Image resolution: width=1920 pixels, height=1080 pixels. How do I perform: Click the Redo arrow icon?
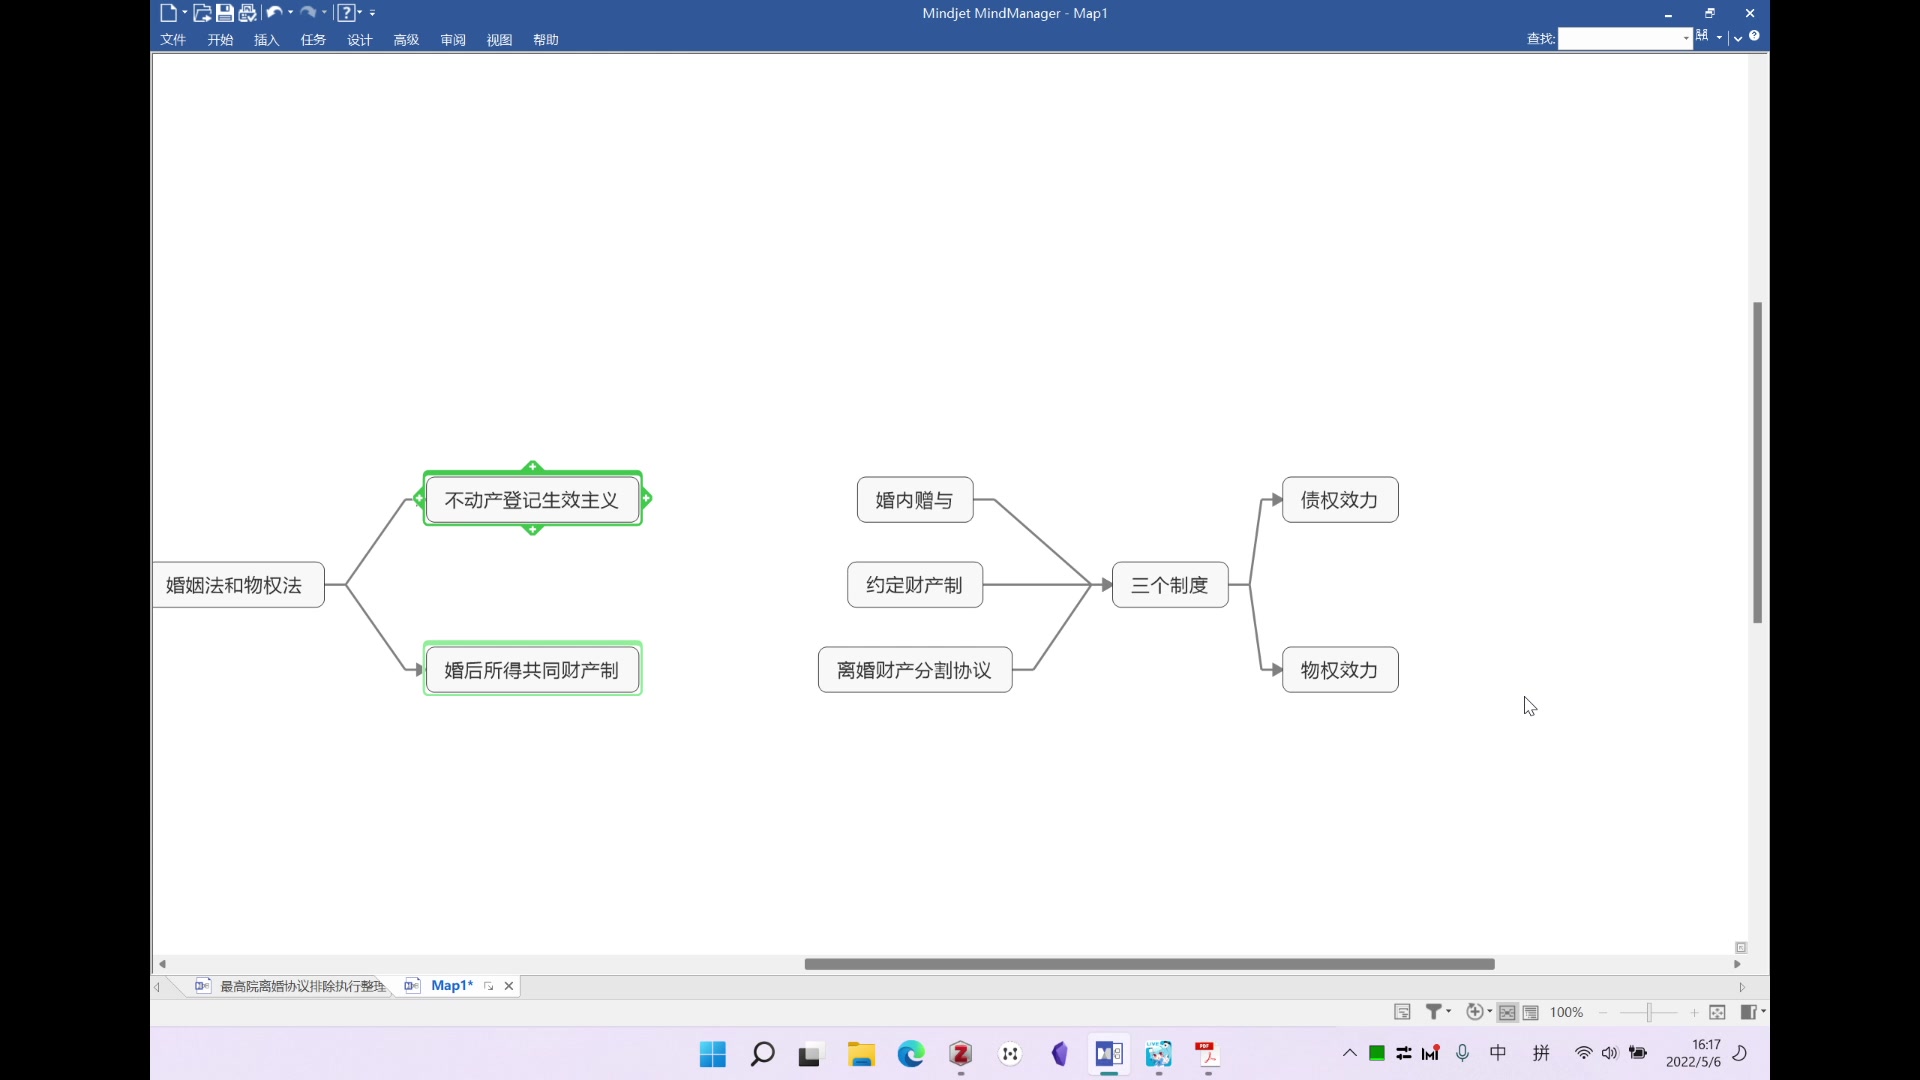pos(308,12)
